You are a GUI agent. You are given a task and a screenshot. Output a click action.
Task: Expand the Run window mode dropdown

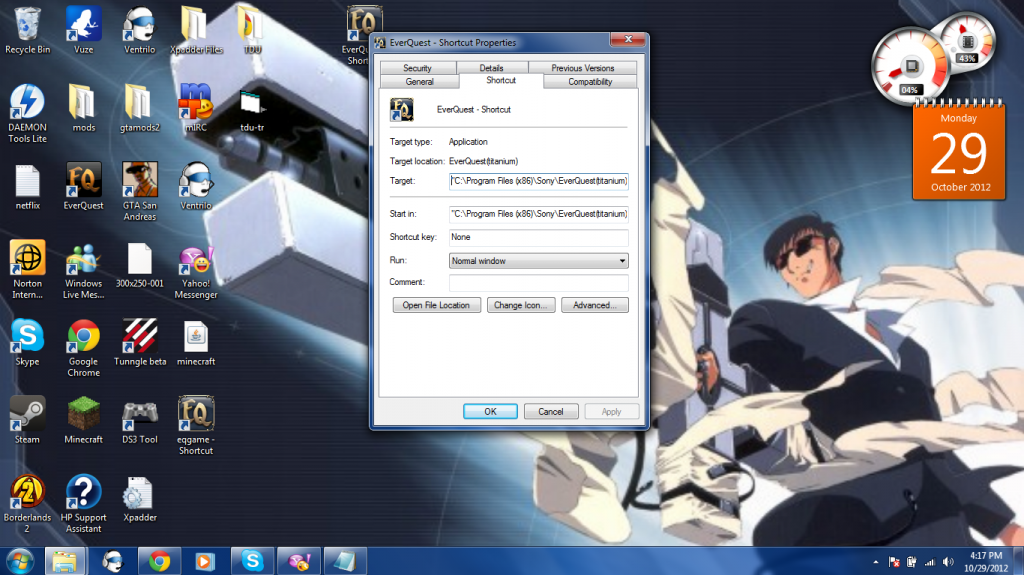pos(539,261)
